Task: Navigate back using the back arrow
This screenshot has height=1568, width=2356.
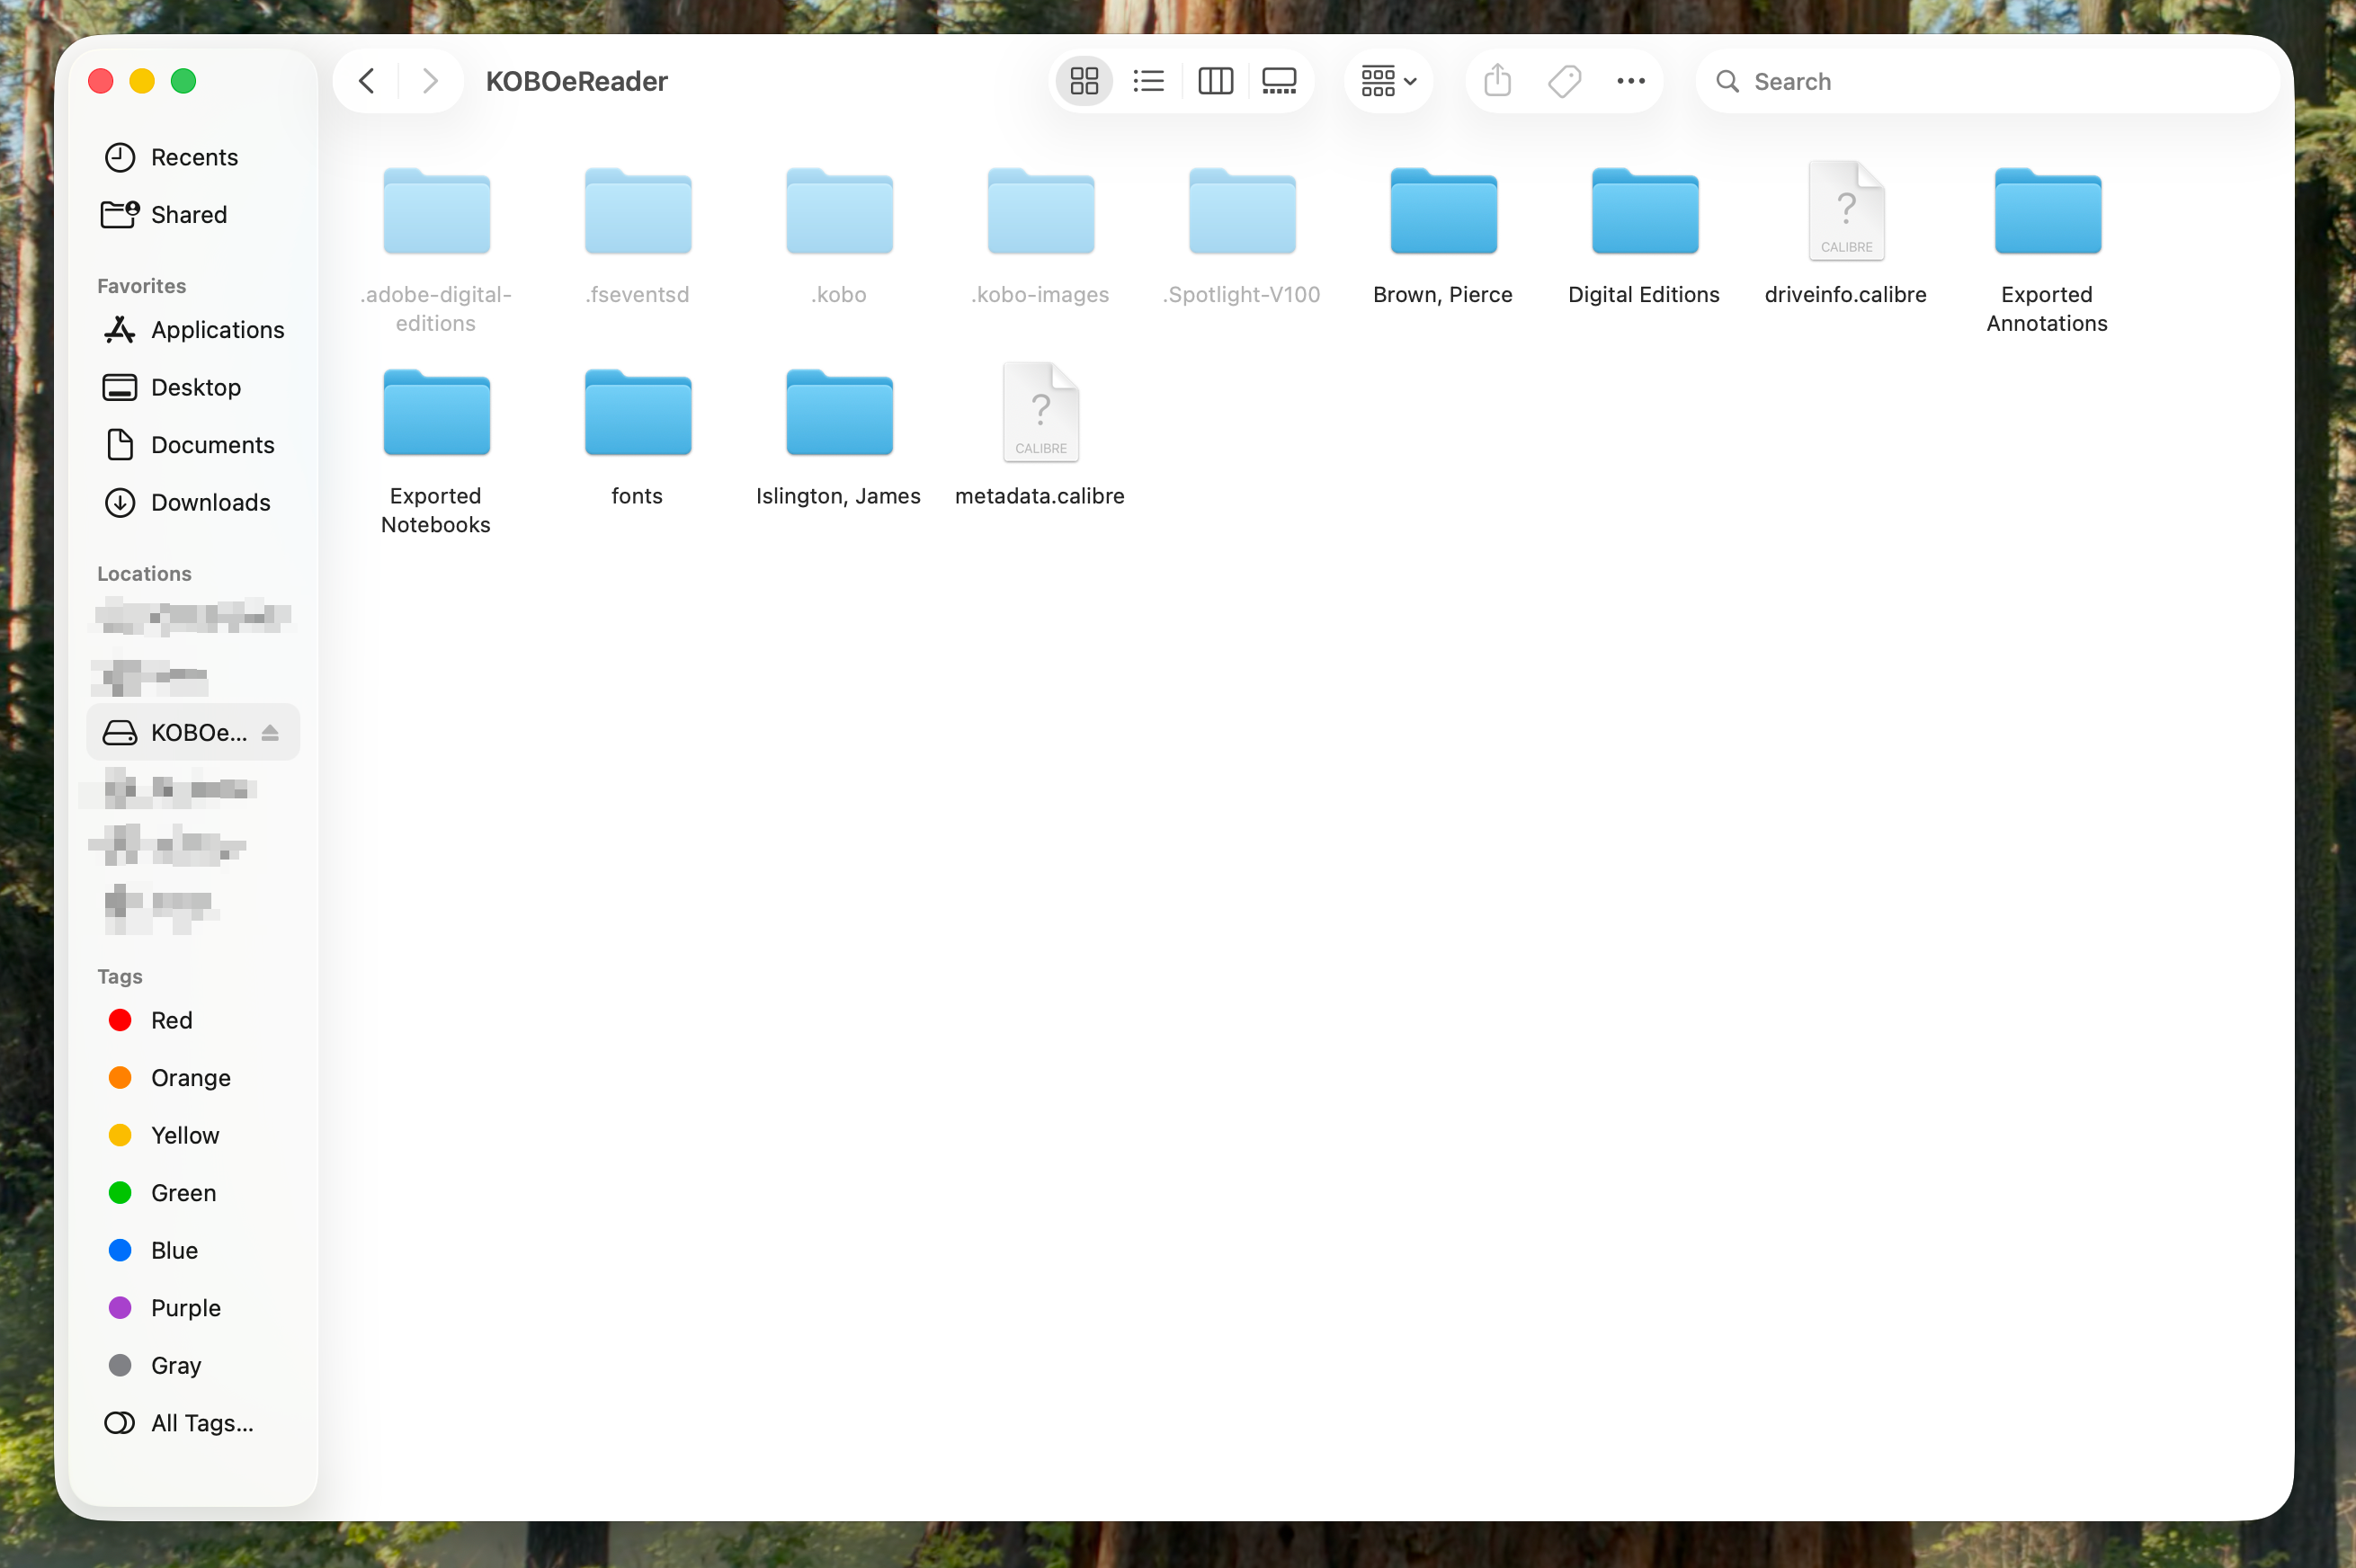Action: [x=365, y=80]
